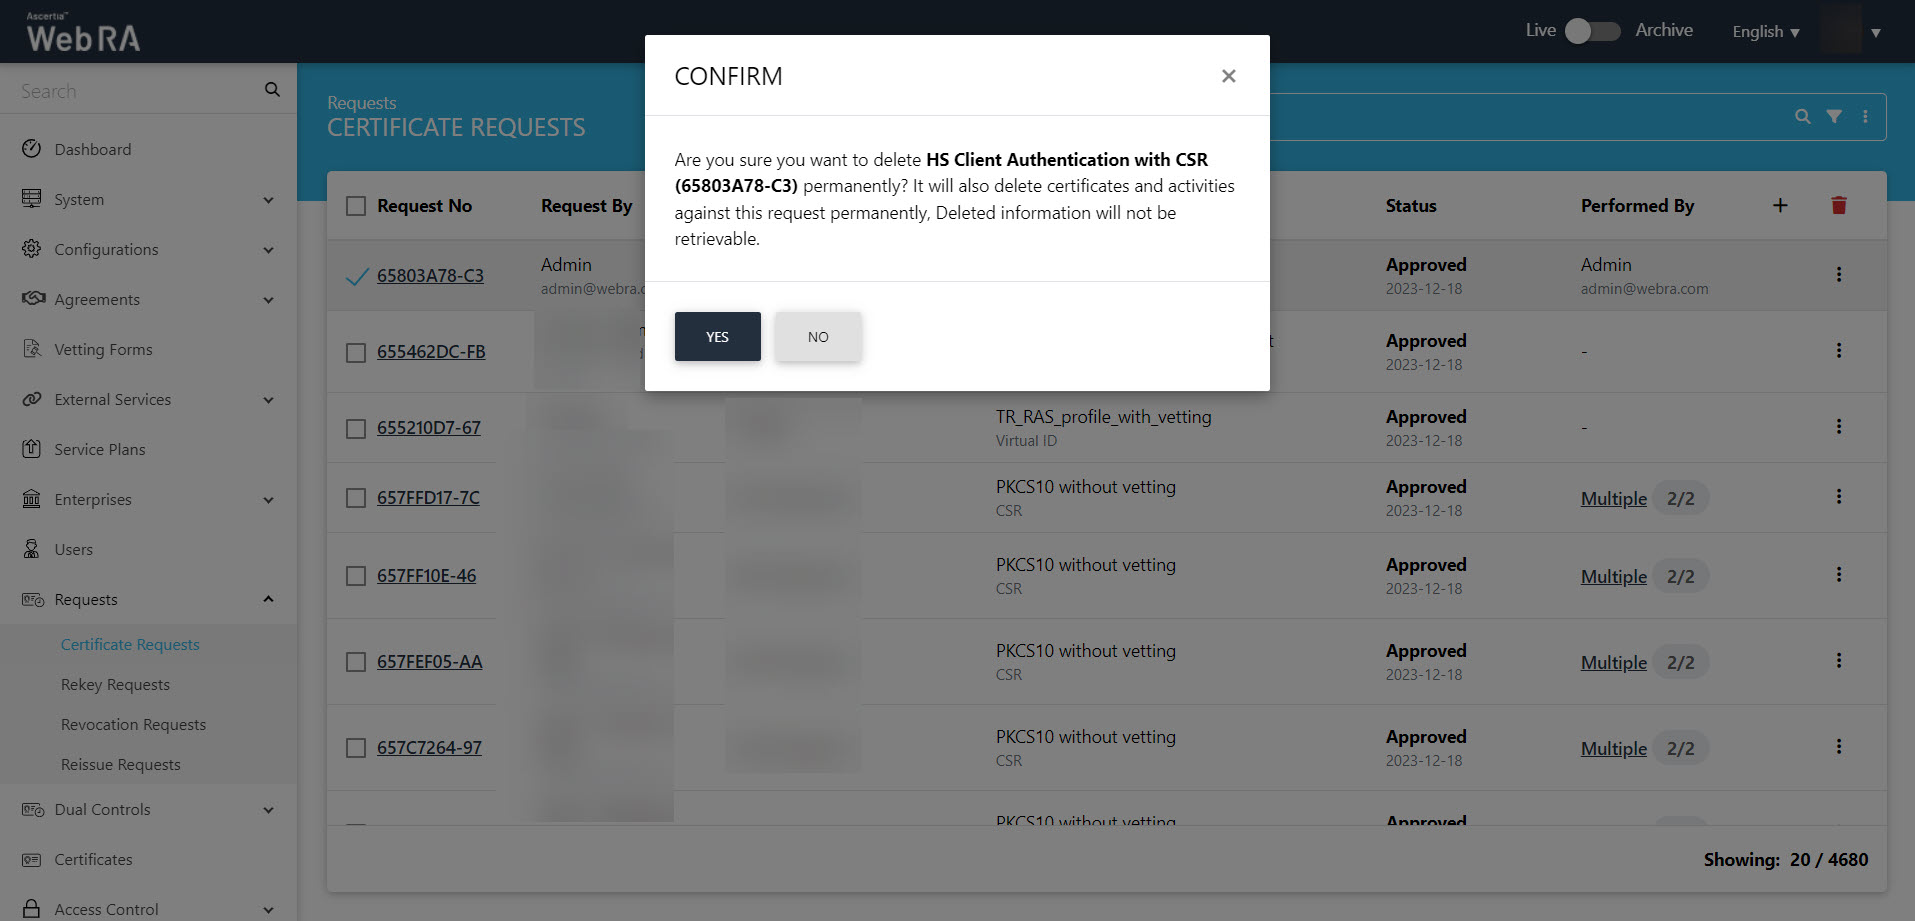Open request link 655462DC-FB
Screen dimensions: 1915x921
click(x=431, y=352)
